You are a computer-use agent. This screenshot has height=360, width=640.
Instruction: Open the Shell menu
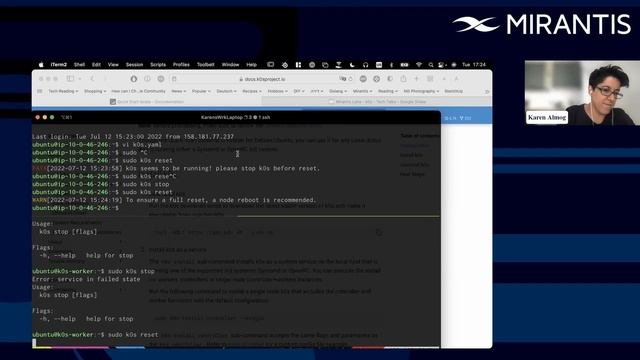click(x=79, y=65)
